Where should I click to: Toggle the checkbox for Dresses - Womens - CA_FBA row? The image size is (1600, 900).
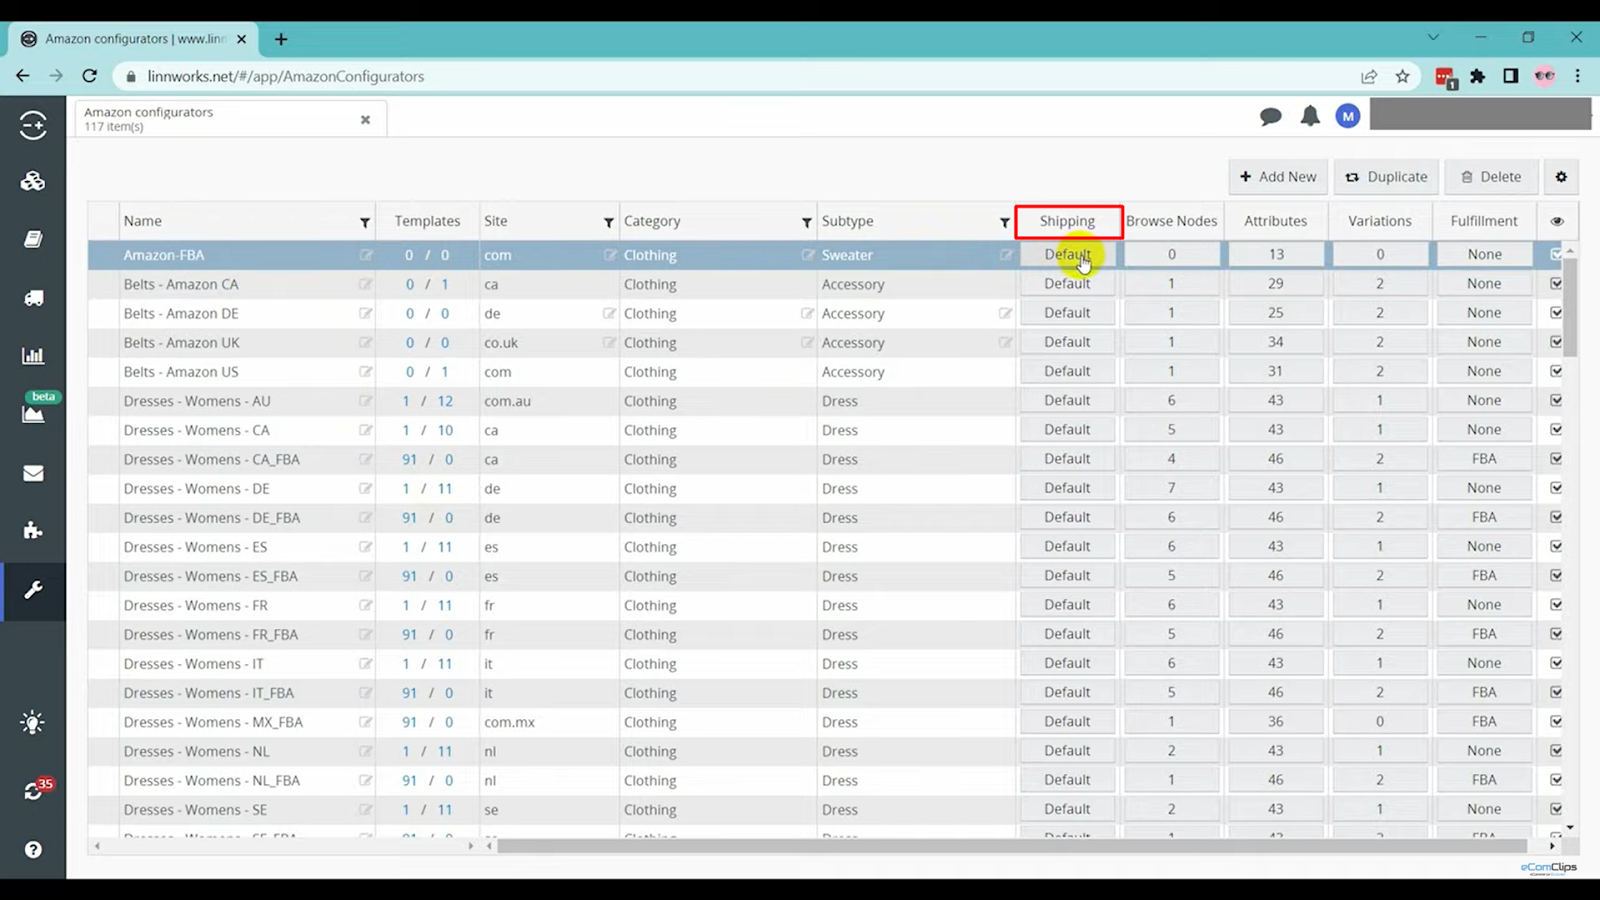coord(1556,459)
